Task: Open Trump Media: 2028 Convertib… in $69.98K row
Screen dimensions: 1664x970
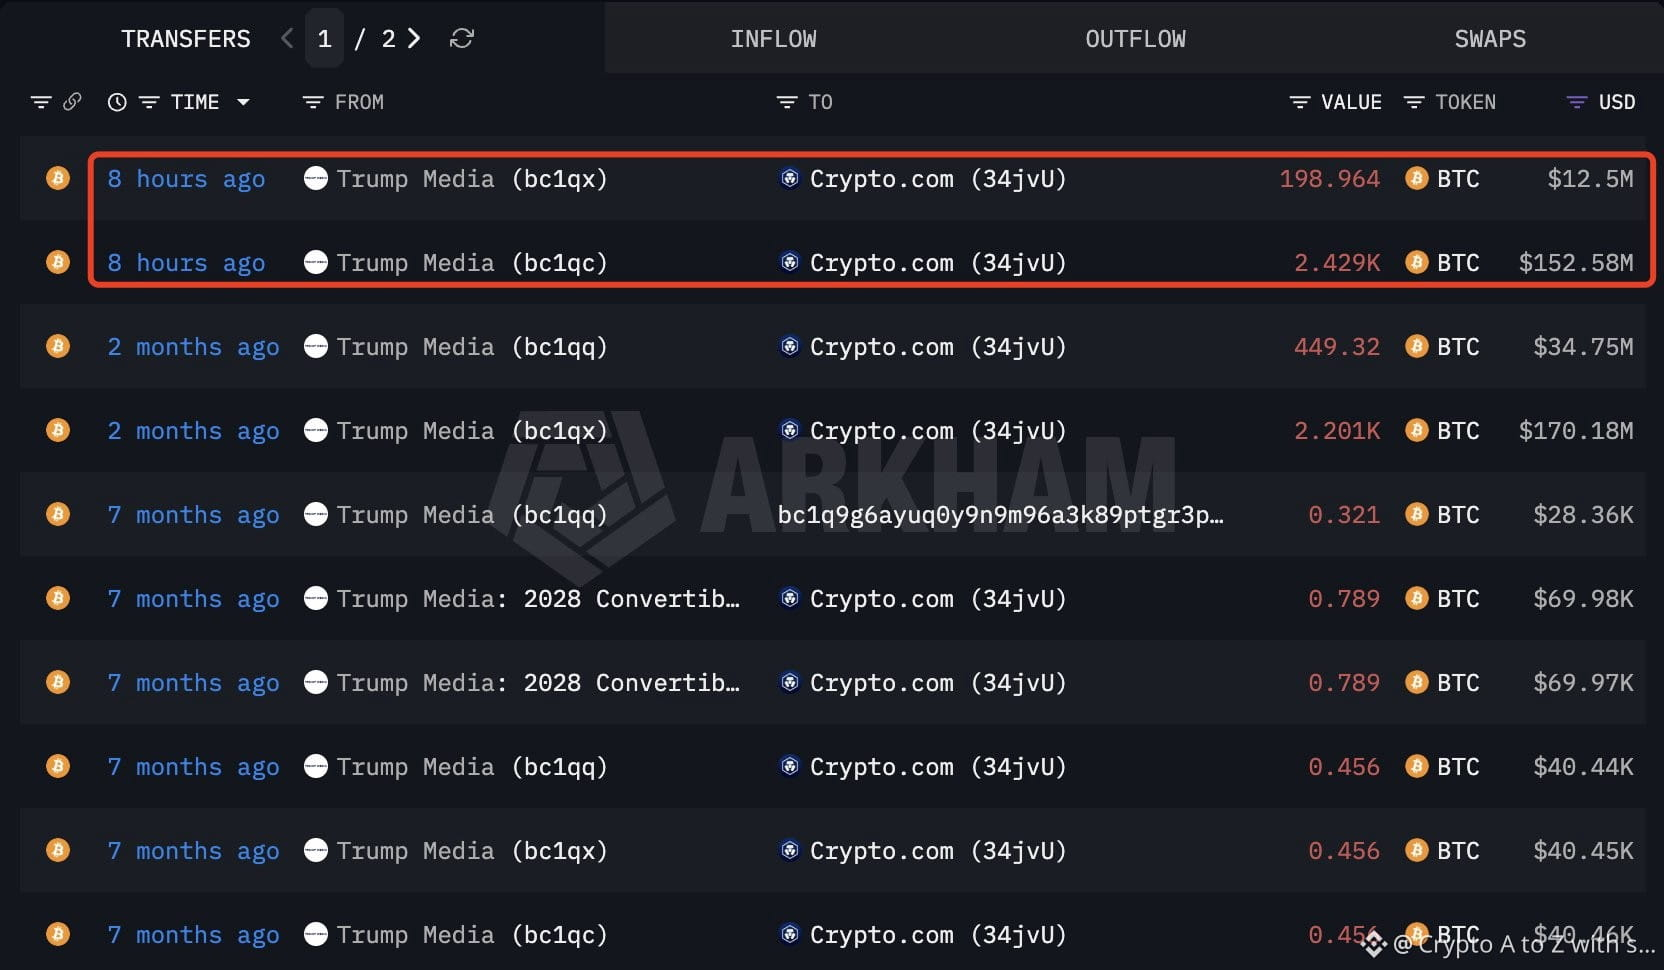Action: (538, 599)
